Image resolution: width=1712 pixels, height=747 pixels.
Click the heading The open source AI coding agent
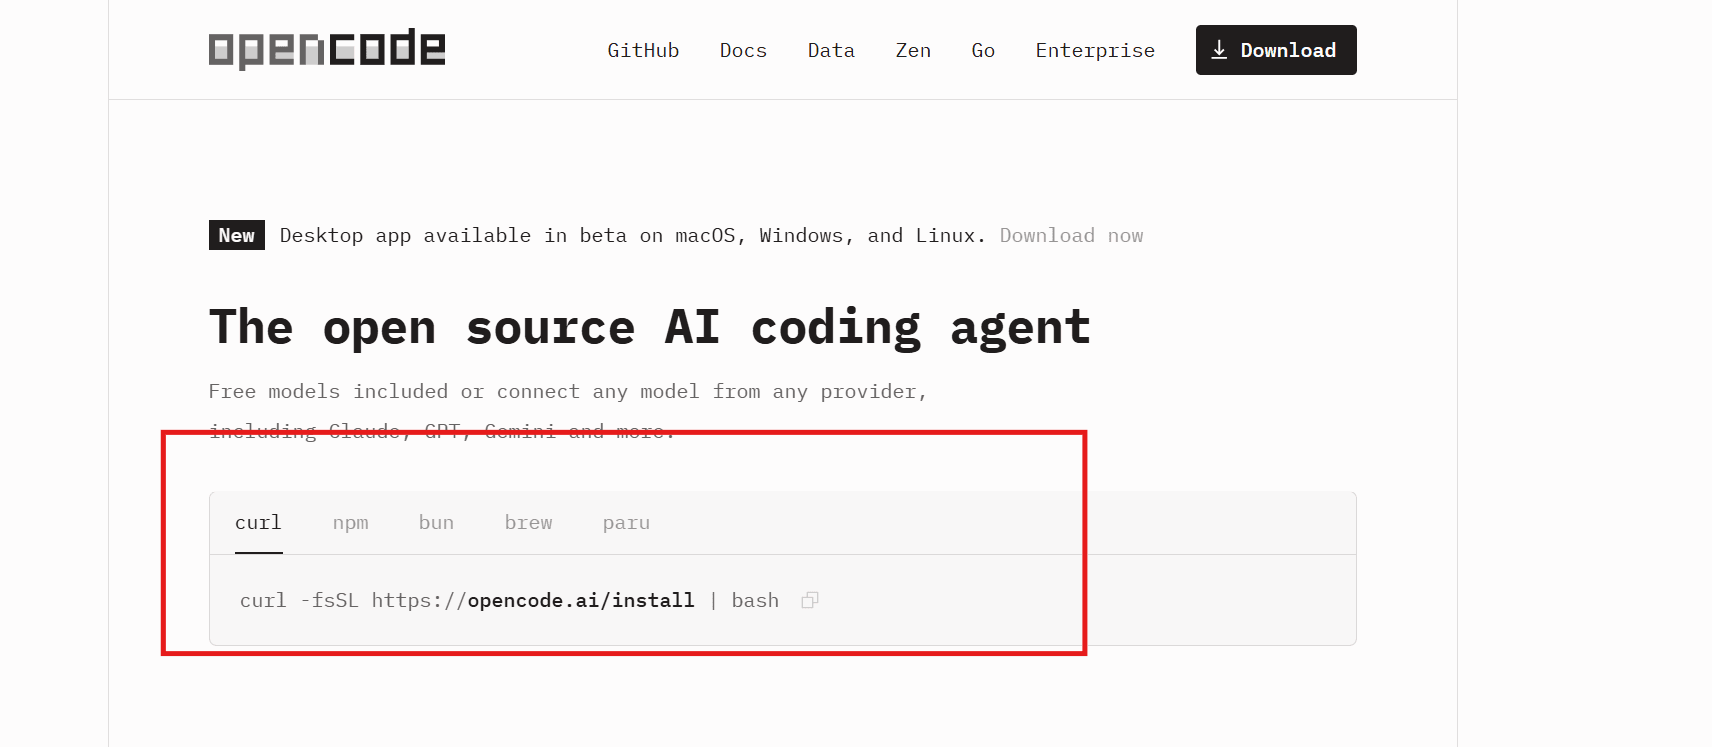point(650,328)
